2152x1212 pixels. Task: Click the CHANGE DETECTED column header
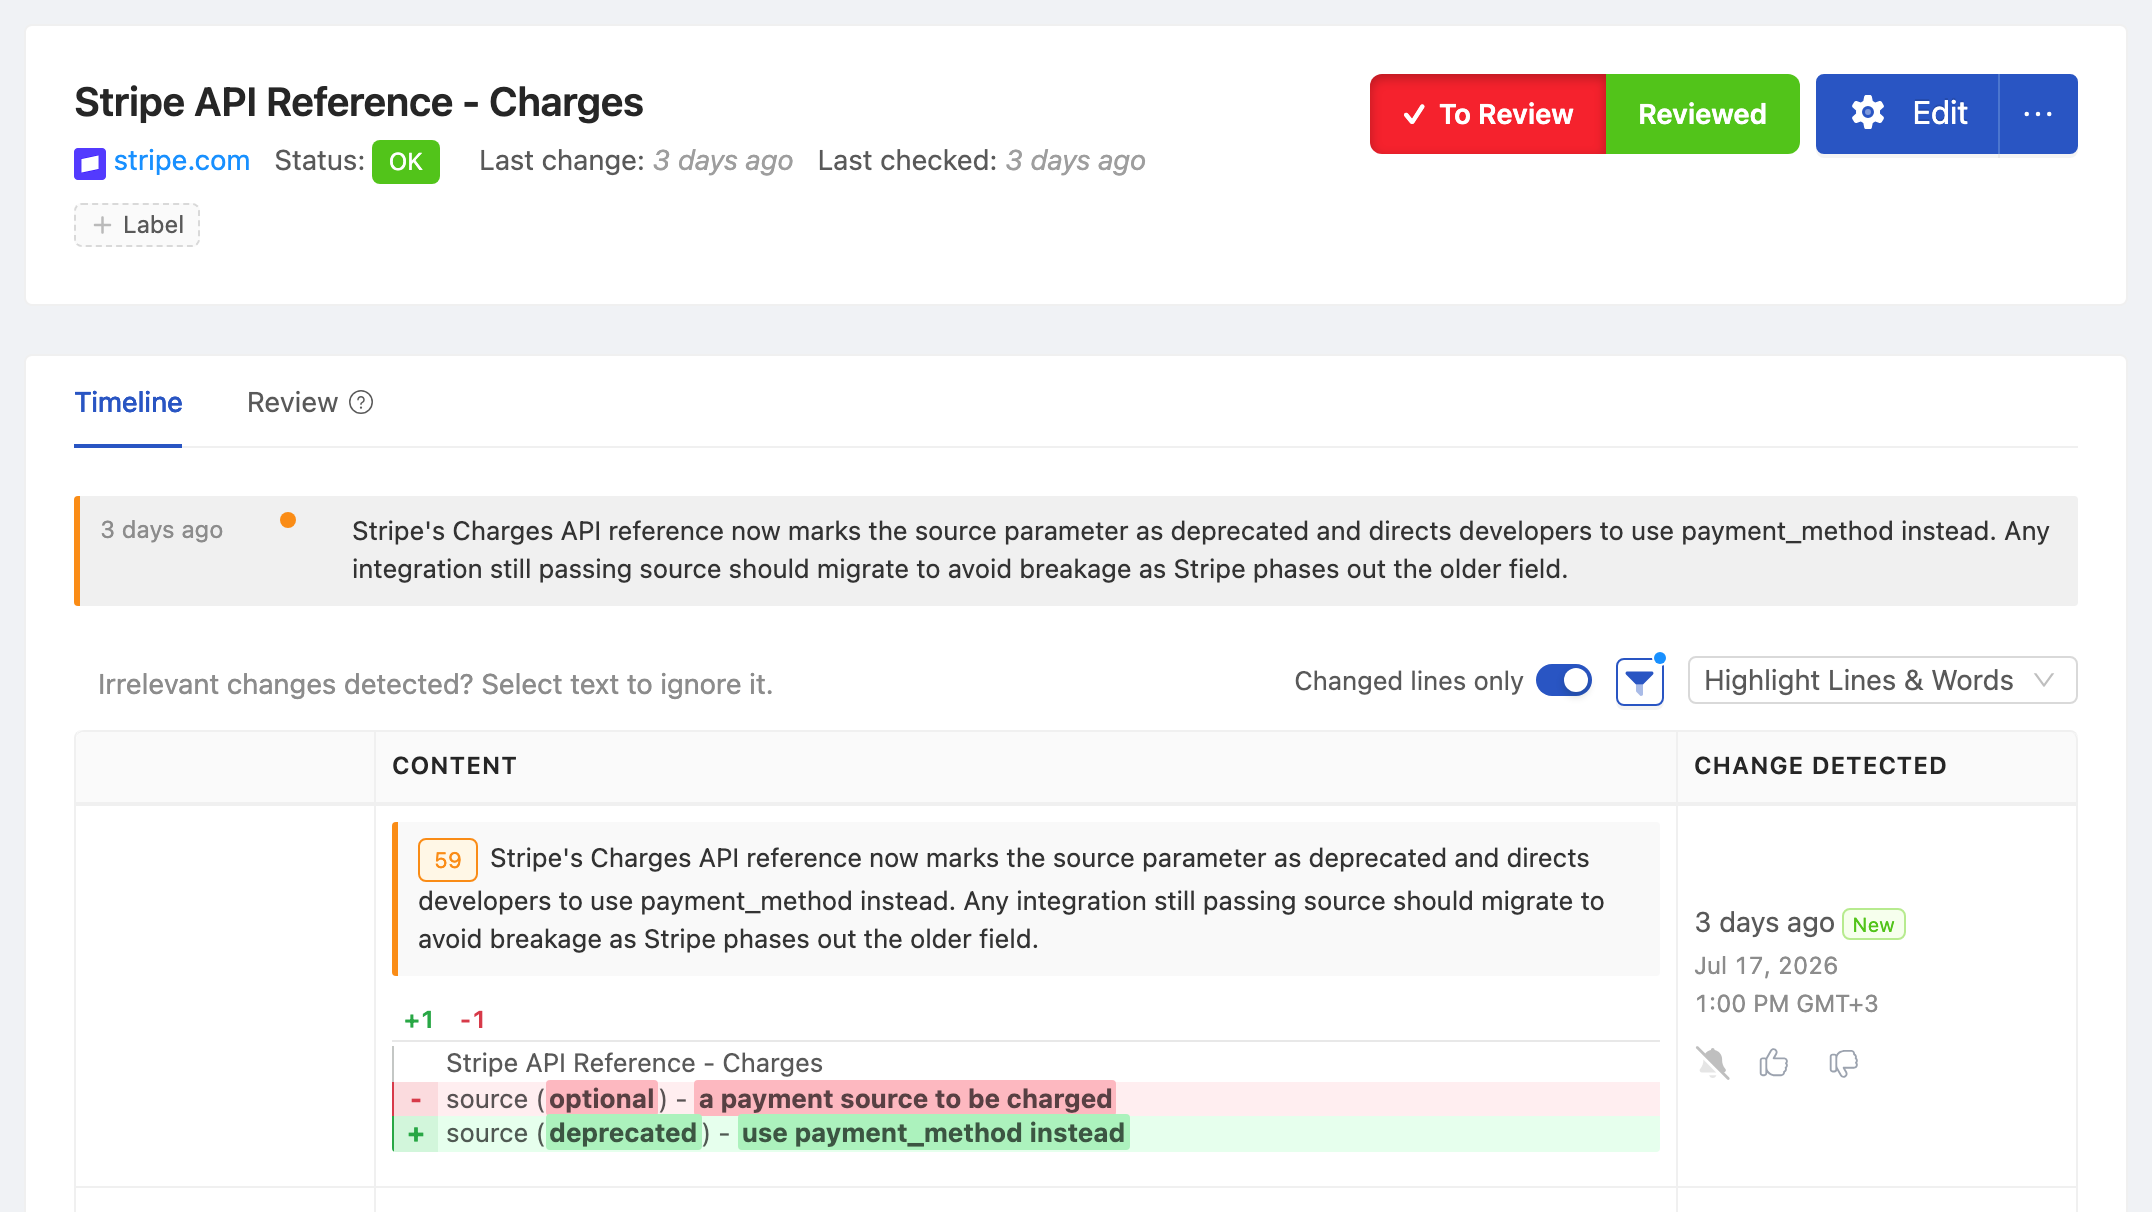coord(1820,766)
